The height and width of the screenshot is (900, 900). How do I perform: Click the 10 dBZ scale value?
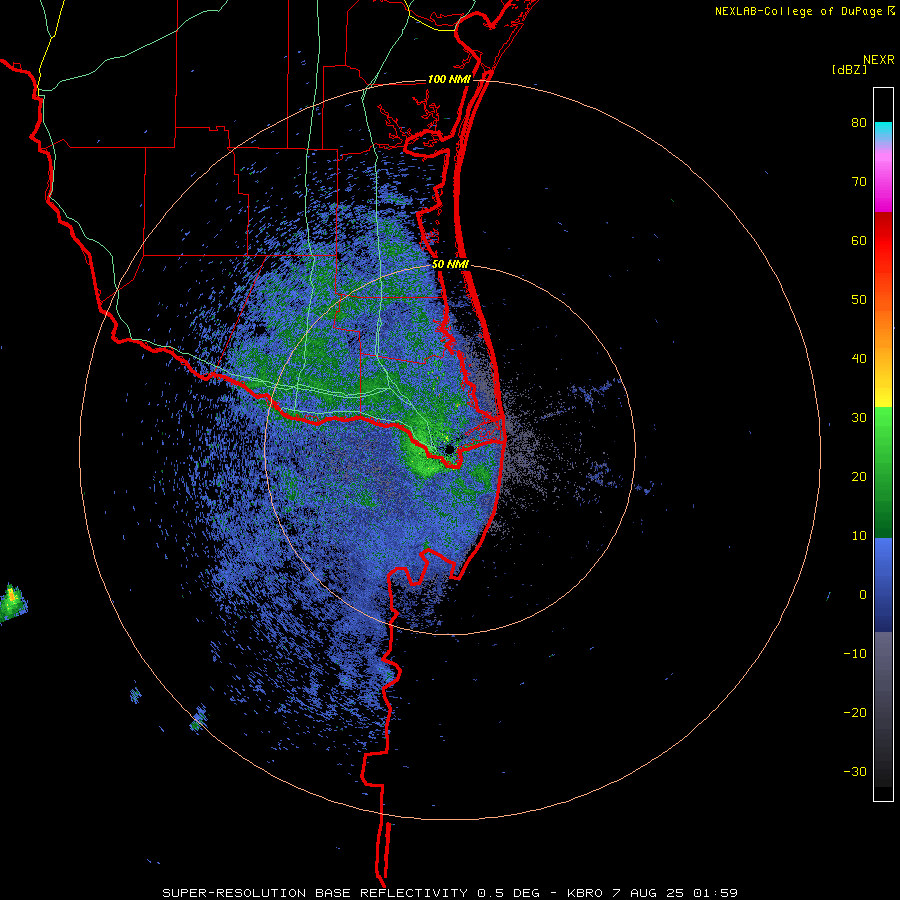(859, 536)
